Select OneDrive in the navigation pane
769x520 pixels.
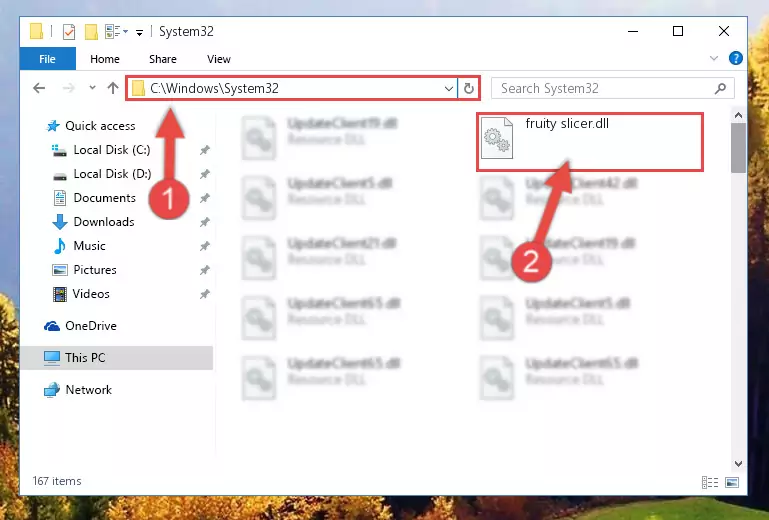pyautogui.click(x=91, y=326)
